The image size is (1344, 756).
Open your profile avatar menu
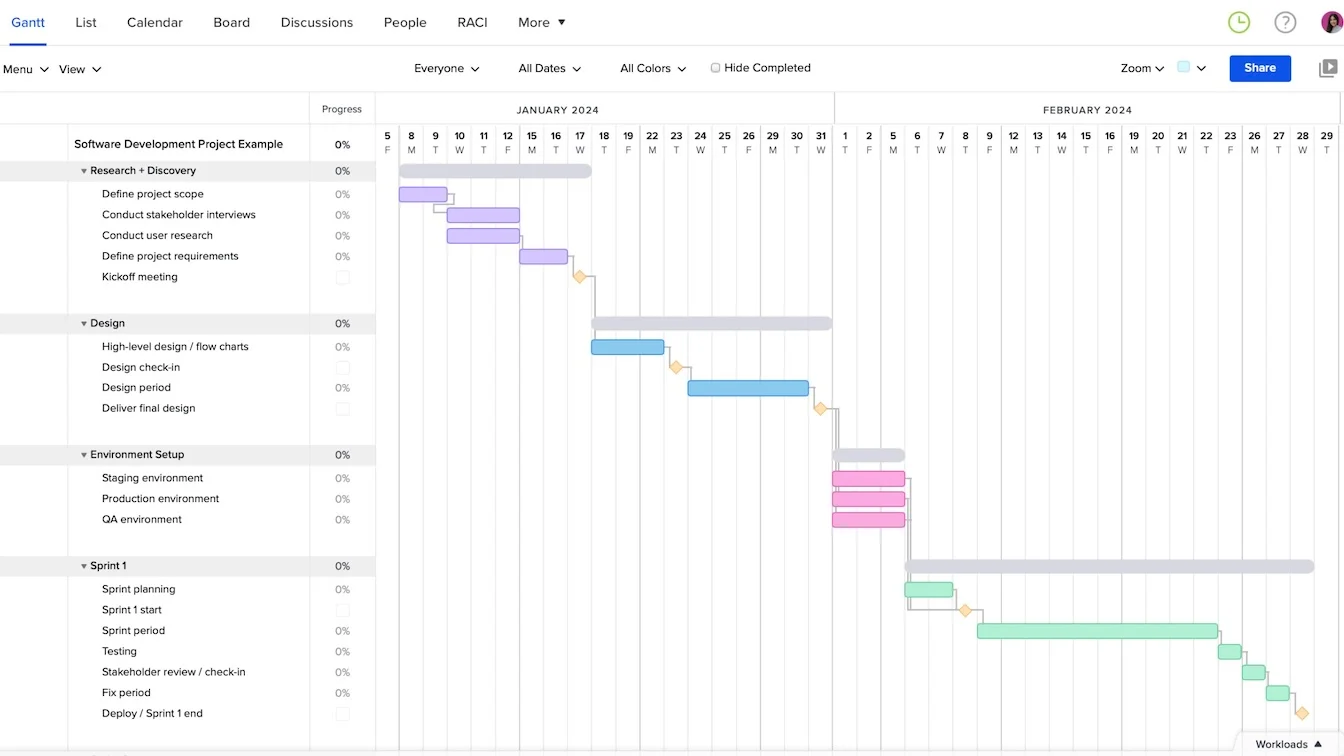1331,21
